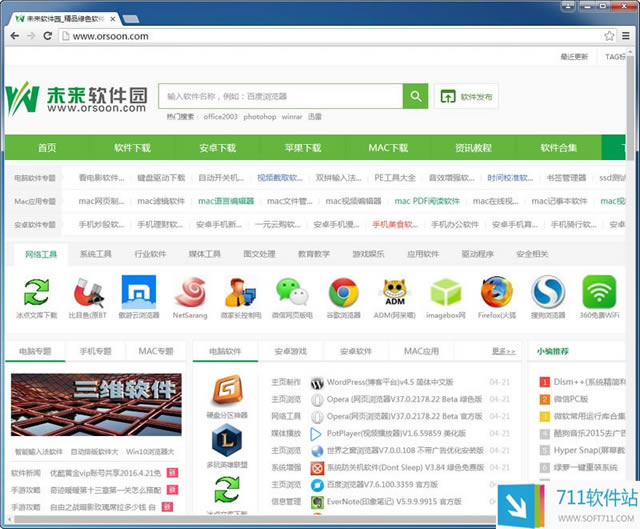The height and width of the screenshot is (529, 640).
Task: Open the 软件合集 navigation item
Action: (559, 148)
